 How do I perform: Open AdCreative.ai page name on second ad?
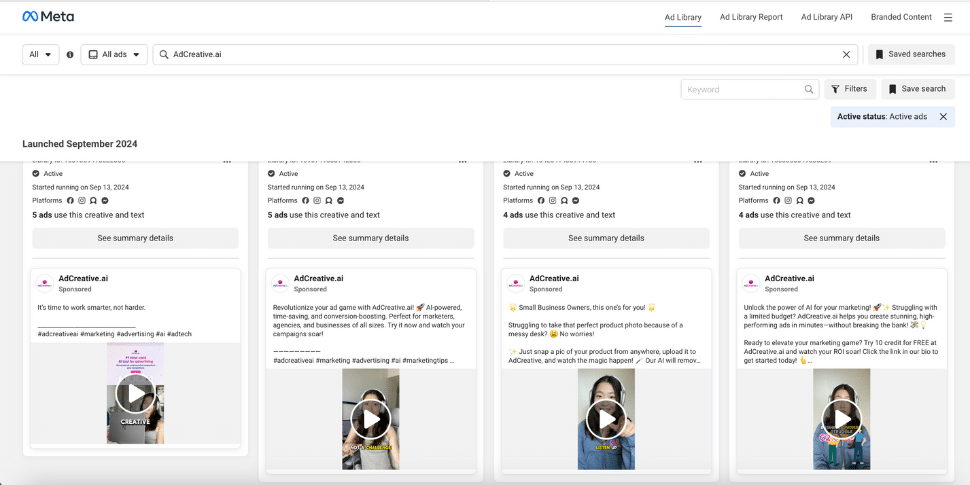pyautogui.click(x=319, y=278)
